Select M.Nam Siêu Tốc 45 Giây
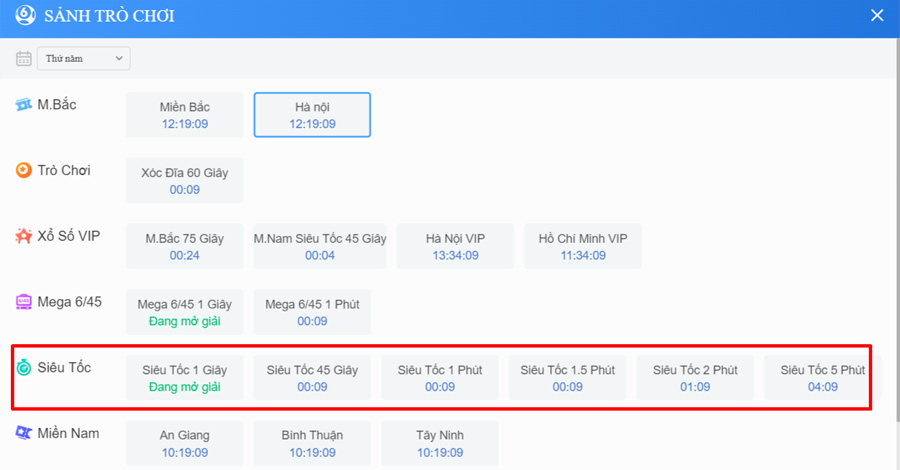The height and width of the screenshot is (470, 900). (x=320, y=246)
